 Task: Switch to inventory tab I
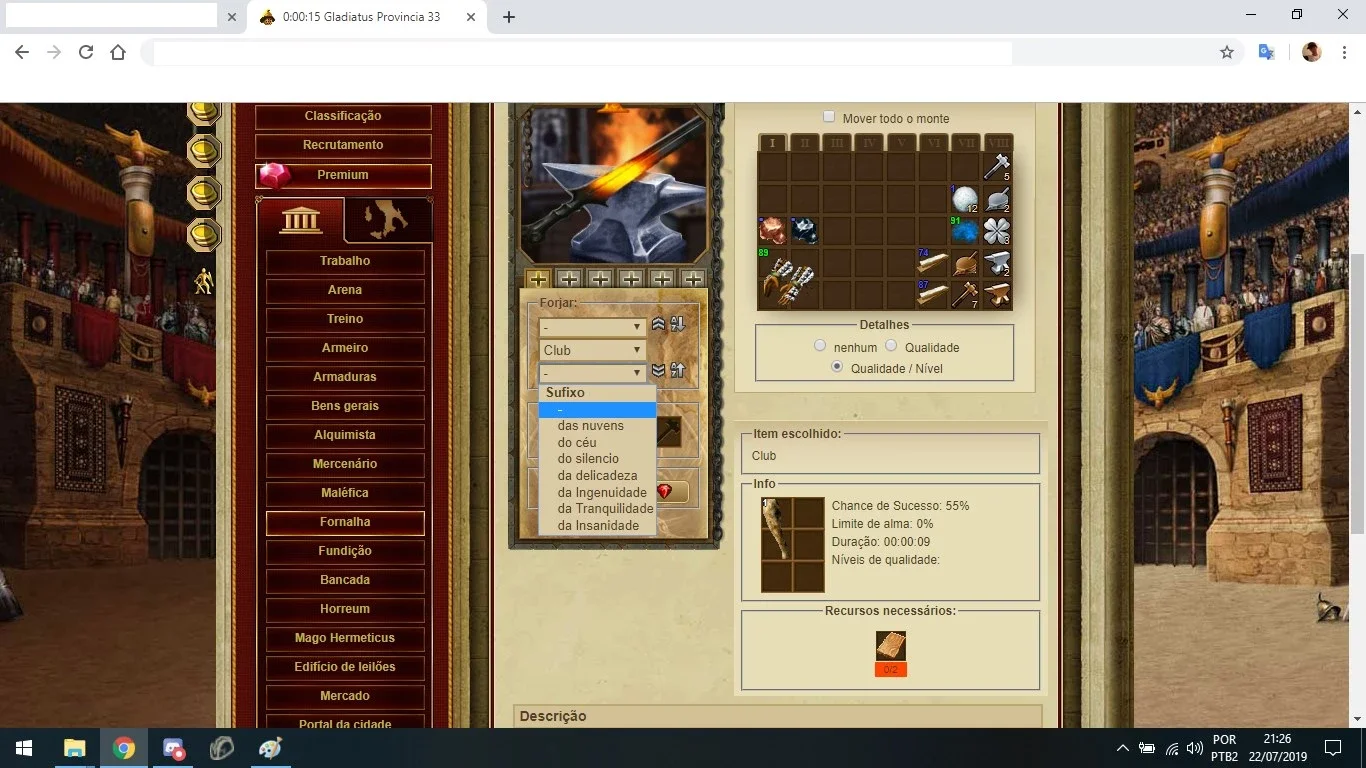[x=772, y=143]
